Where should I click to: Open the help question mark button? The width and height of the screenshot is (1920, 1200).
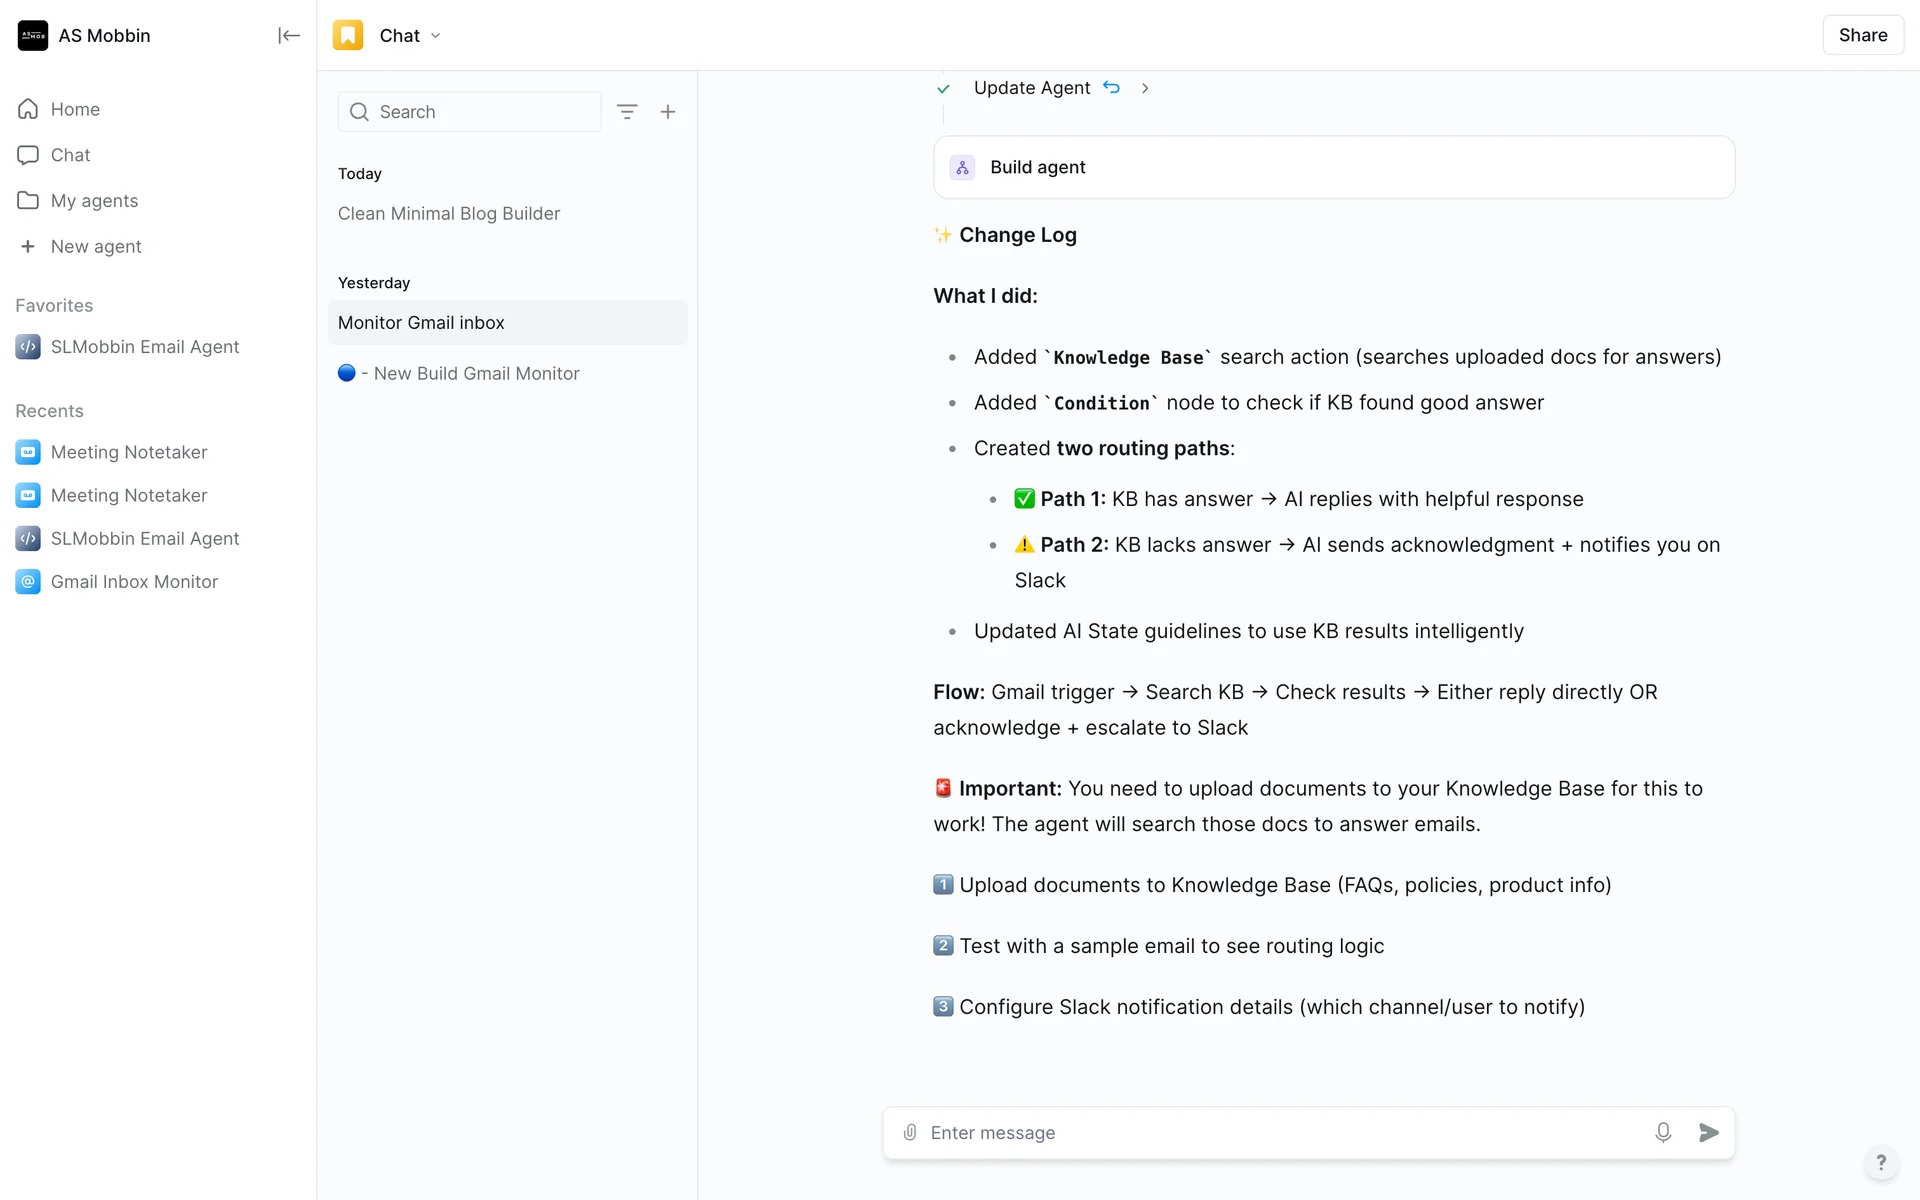pyautogui.click(x=1881, y=1162)
